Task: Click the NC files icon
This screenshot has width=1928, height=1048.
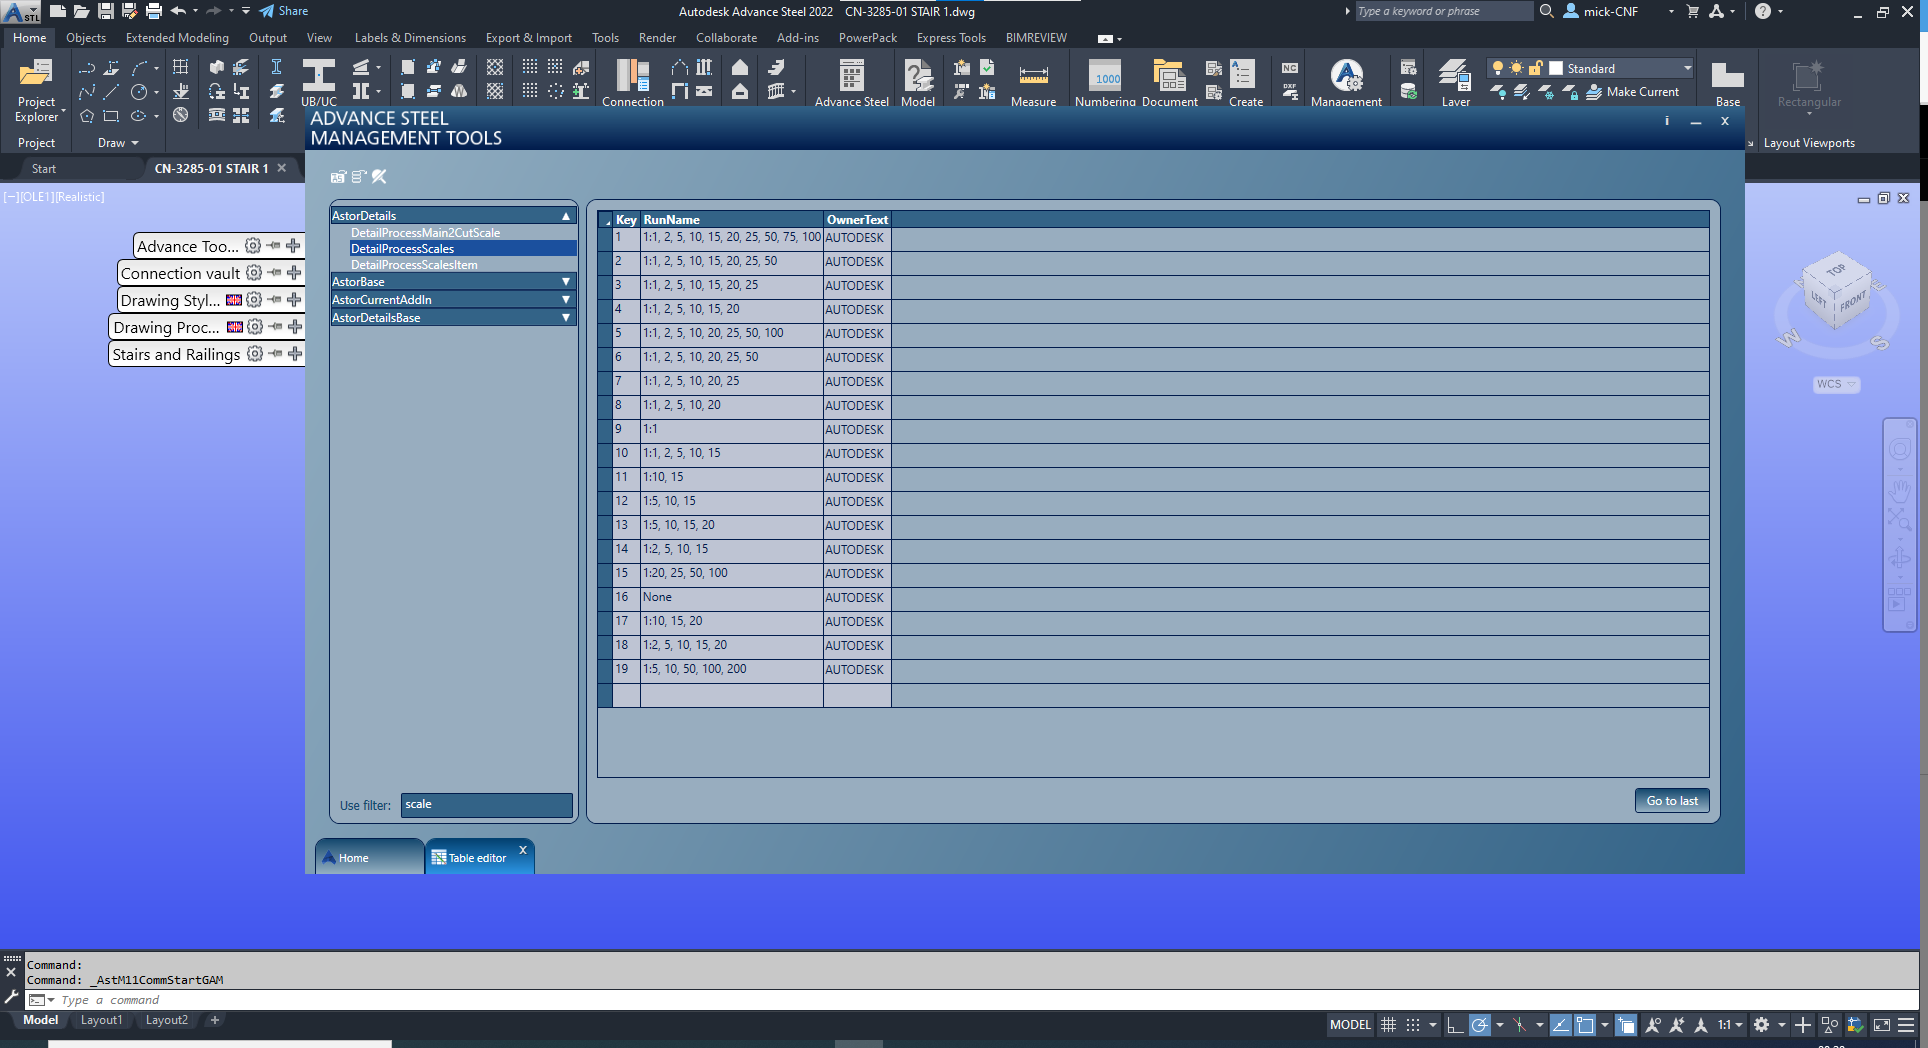Action: 1290,68
